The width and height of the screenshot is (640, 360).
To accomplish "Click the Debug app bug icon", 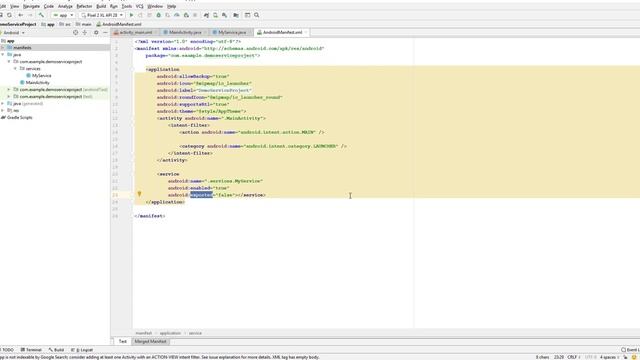I will click(x=159, y=15).
